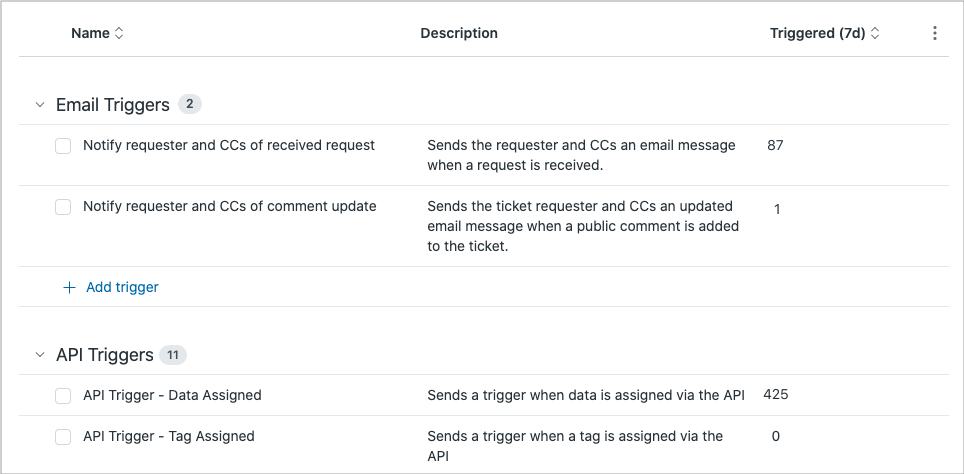
Task: Collapse the API Triggers section chevron
Action: [x=40, y=355]
